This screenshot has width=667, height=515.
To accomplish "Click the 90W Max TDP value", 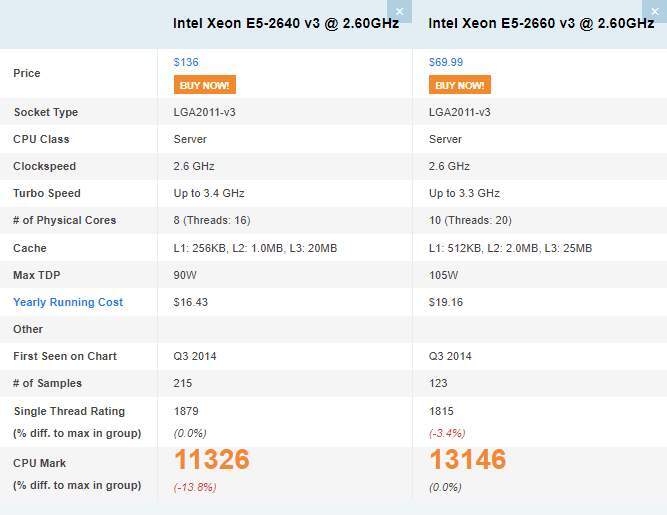I will [x=185, y=275].
